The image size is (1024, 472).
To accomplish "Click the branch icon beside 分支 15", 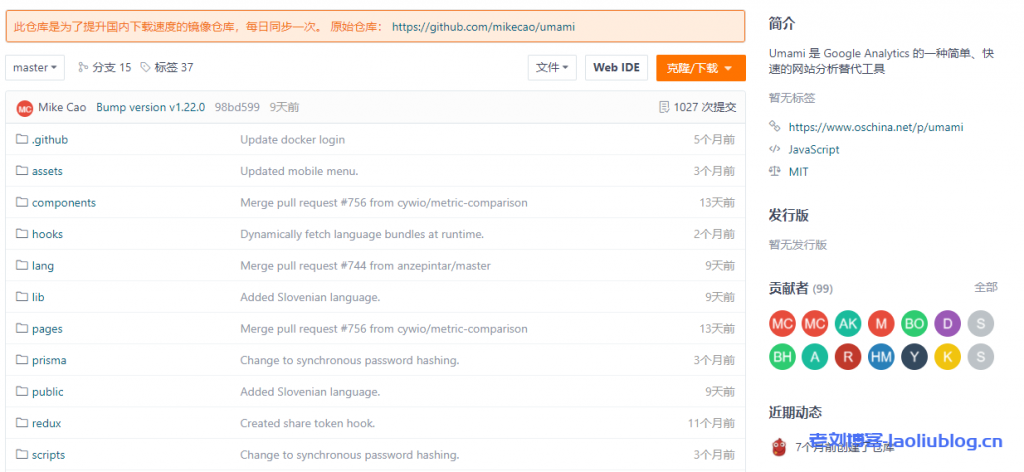I will click(83, 68).
